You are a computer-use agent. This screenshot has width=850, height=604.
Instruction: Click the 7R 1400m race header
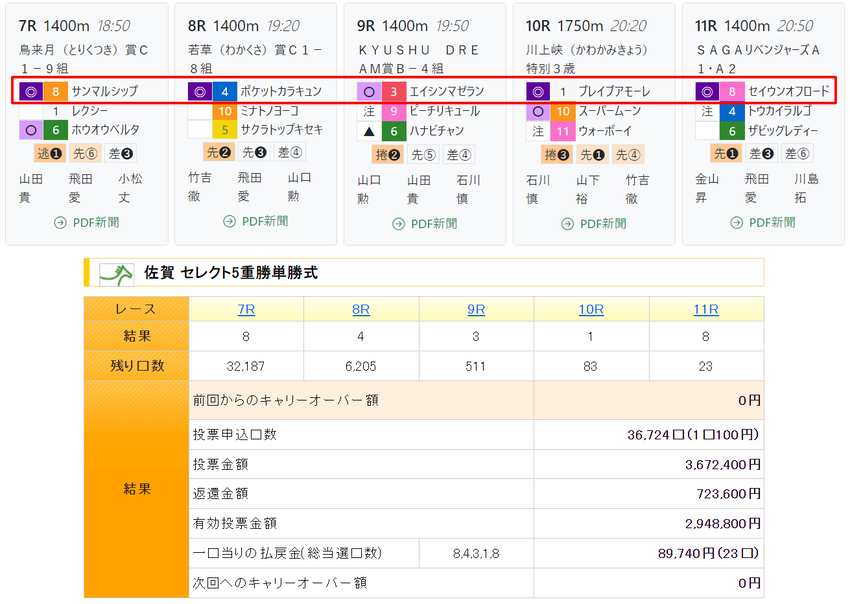pyautogui.click(x=74, y=25)
